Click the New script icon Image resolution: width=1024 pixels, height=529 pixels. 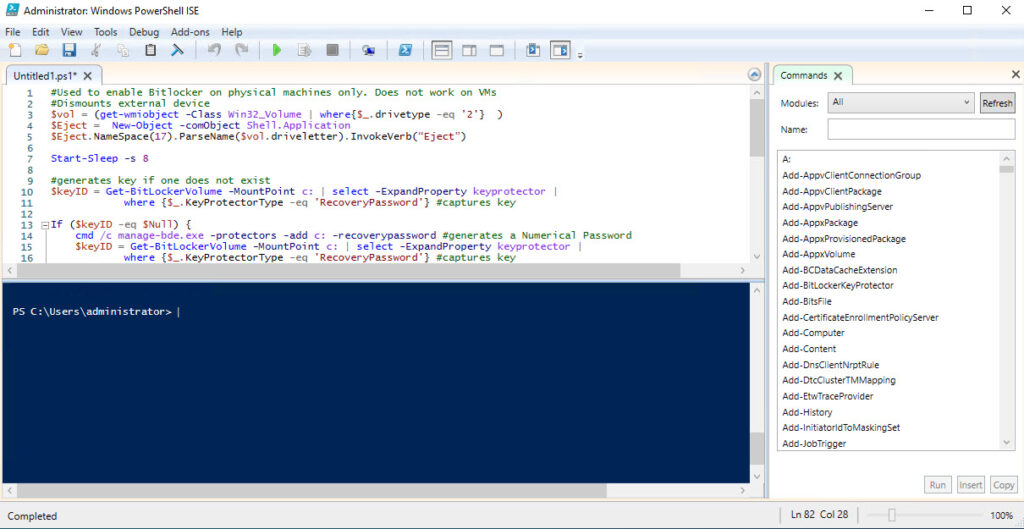[15, 50]
